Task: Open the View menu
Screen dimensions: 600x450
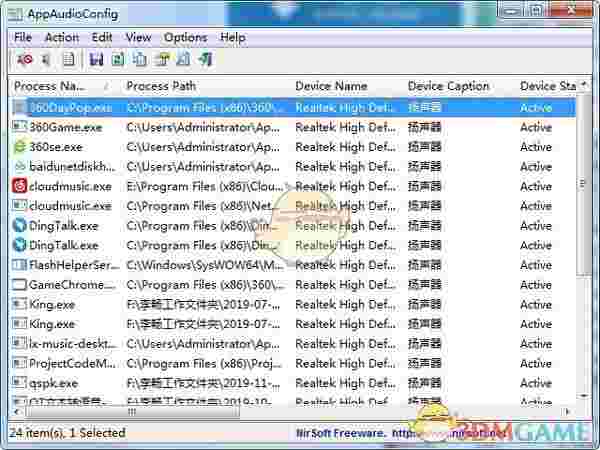Action: point(138,38)
